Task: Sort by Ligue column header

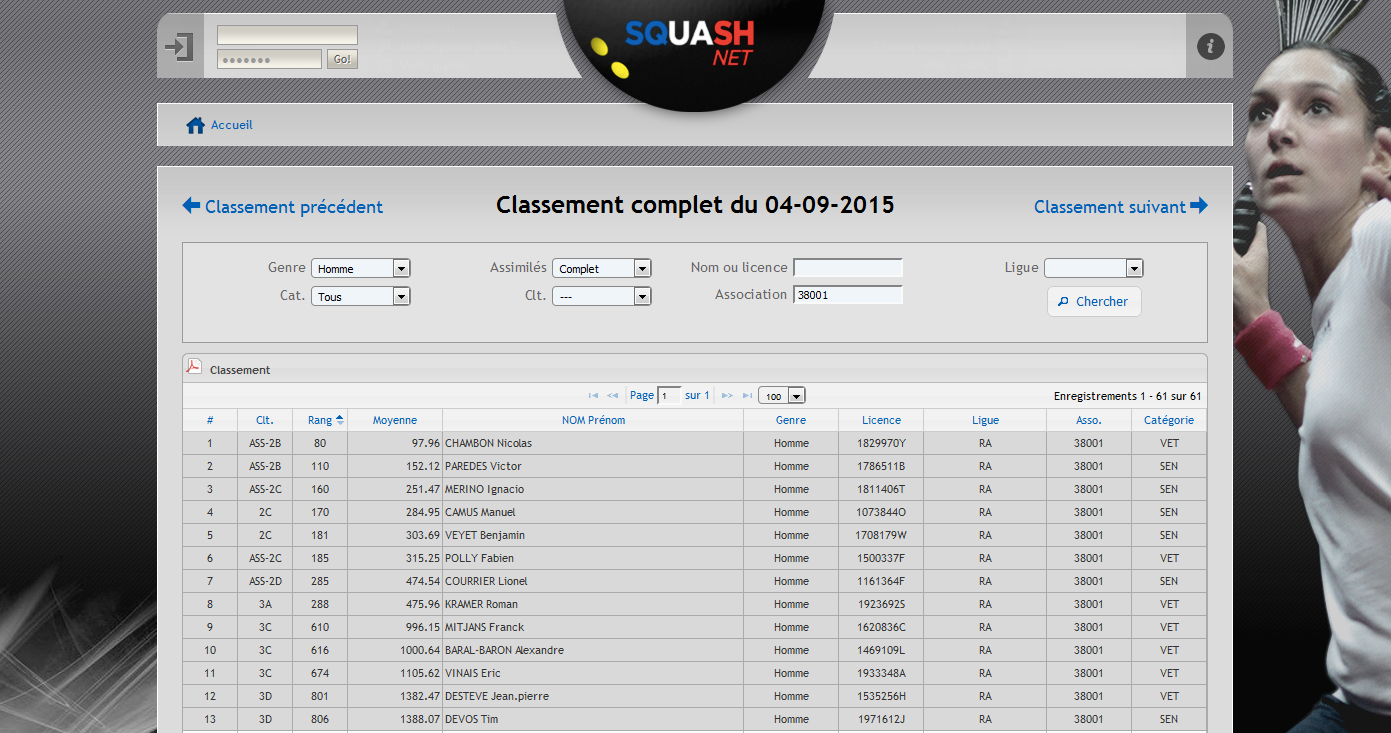Action: (985, 420)
